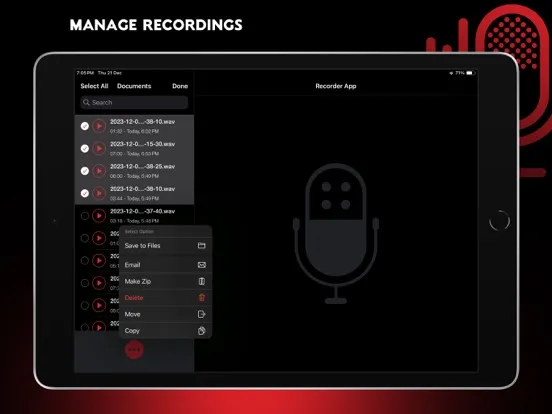Image resolution: width=552 pixels, height=414 pixels.
Task: Play the 2023-12-0...-38-25.wav recording
Action: point(99,171)
